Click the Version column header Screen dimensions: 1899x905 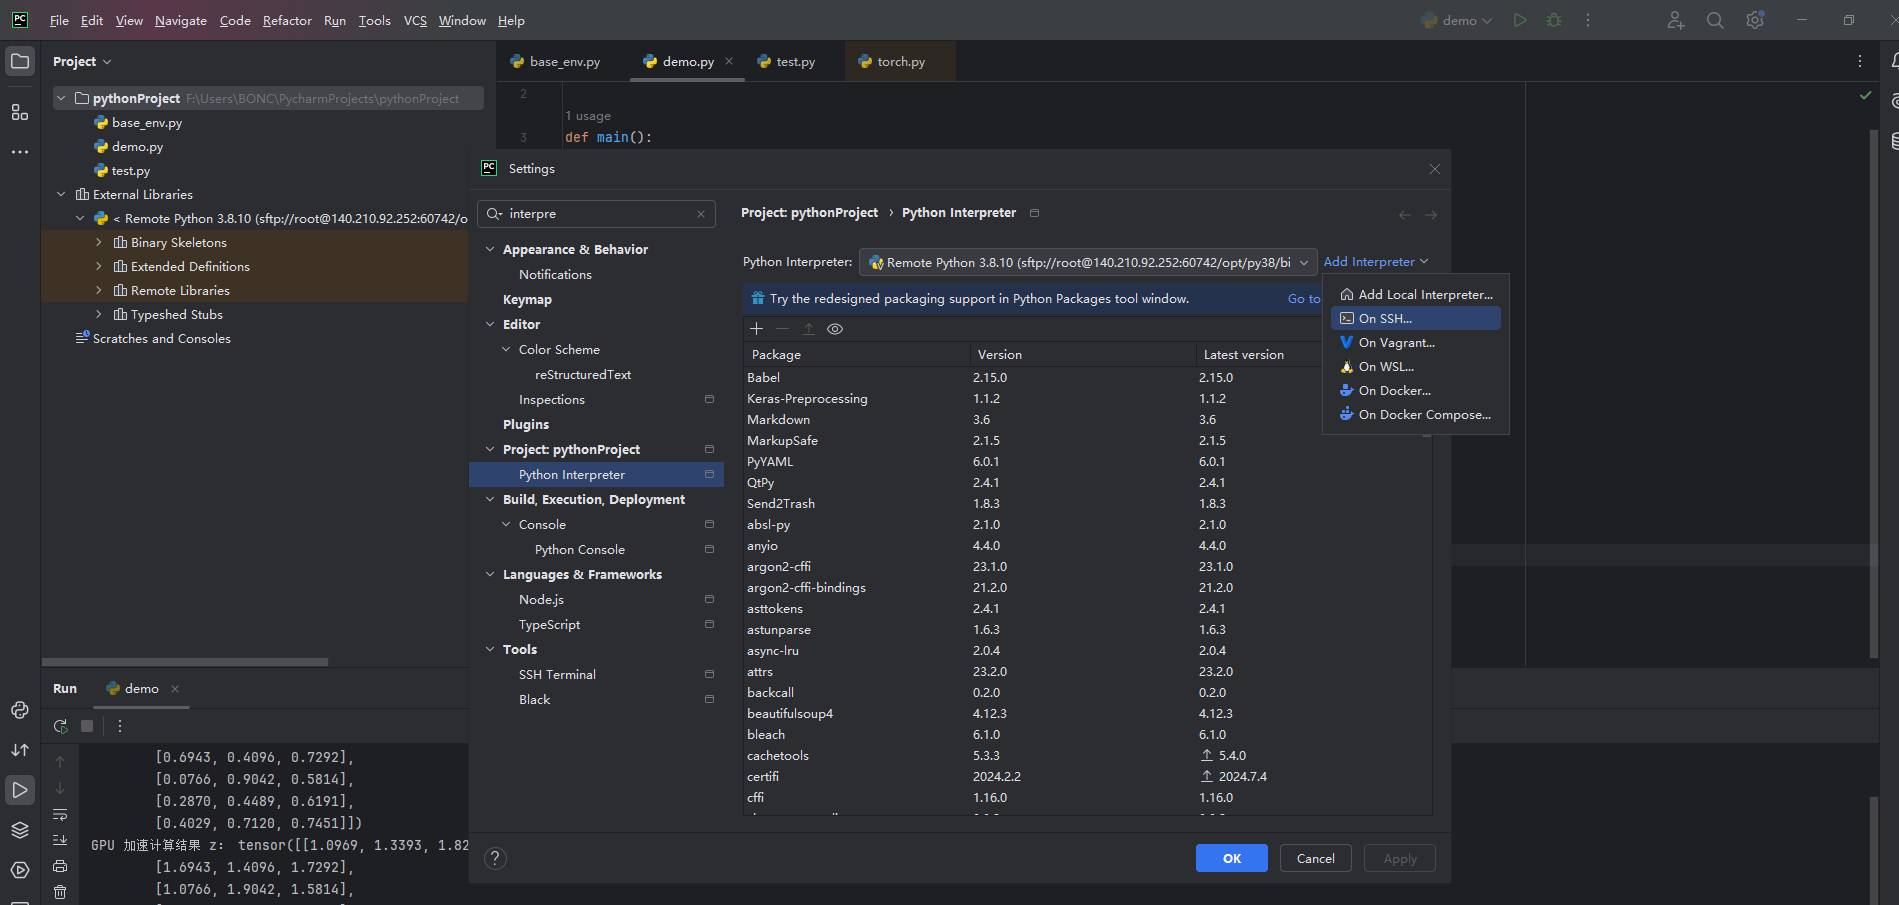[x=1082, y=354]
